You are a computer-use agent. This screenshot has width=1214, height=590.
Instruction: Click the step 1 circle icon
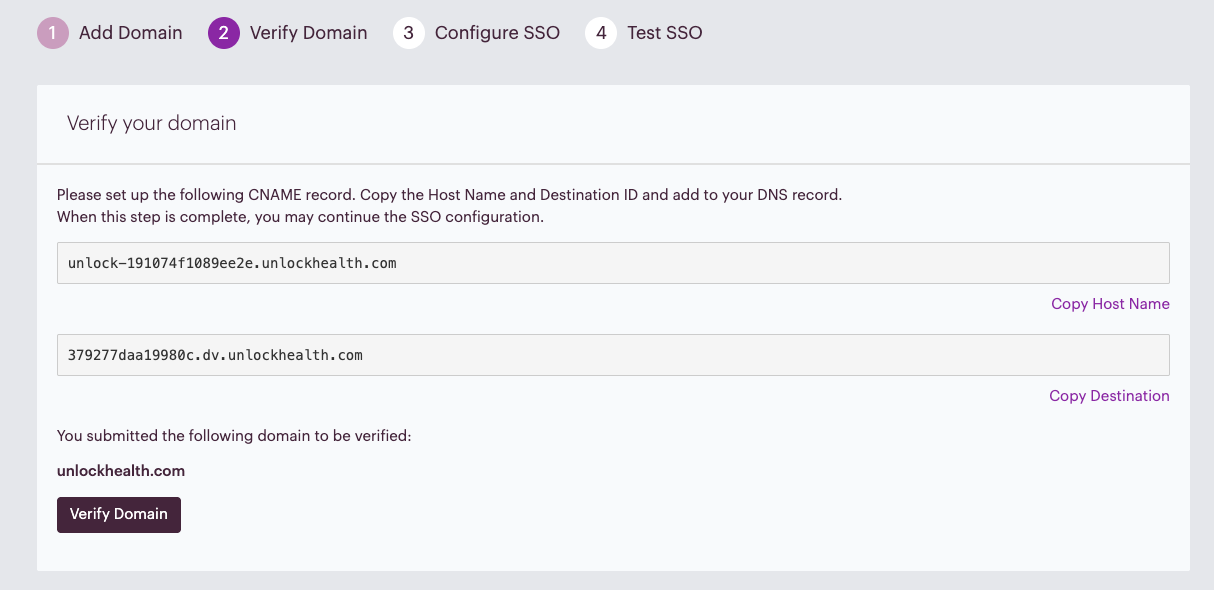point(53,33)
